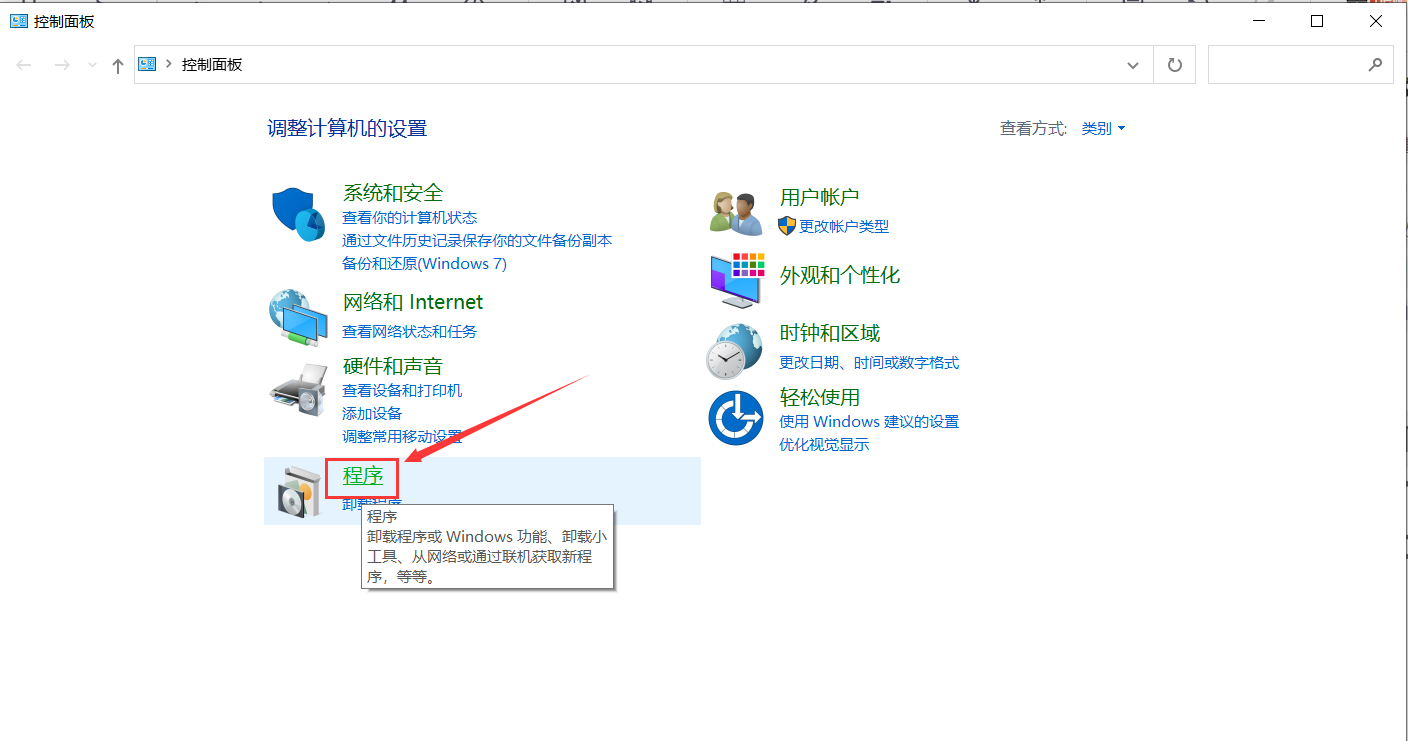Open the 系统和安全 category link

point(393,192)
